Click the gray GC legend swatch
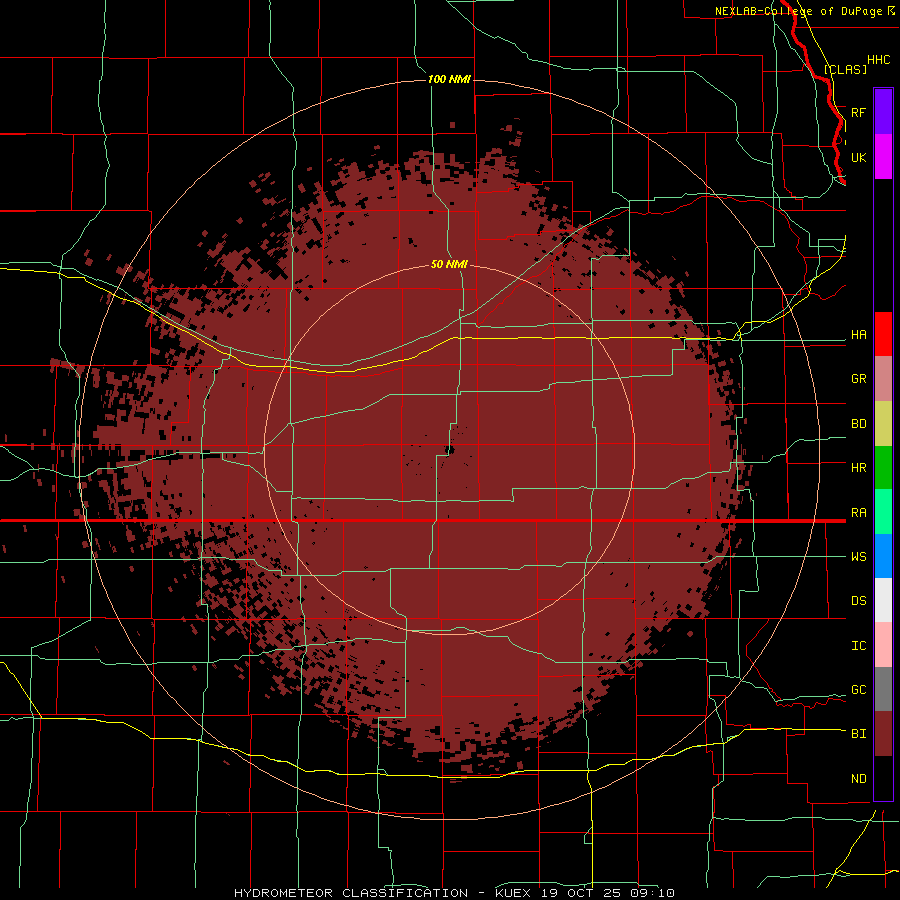Screen dimensions: 900x900 tap(883, 689)
